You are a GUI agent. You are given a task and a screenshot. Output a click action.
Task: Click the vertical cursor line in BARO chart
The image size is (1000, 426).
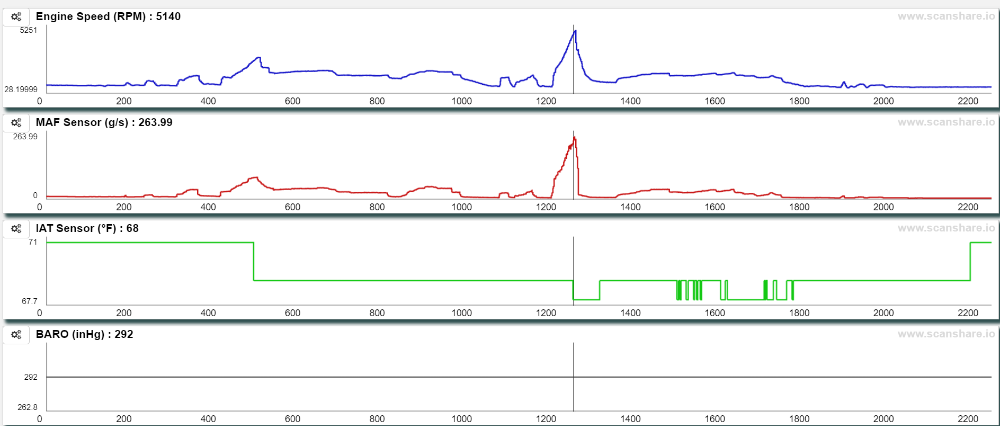[x=573, y=377]
